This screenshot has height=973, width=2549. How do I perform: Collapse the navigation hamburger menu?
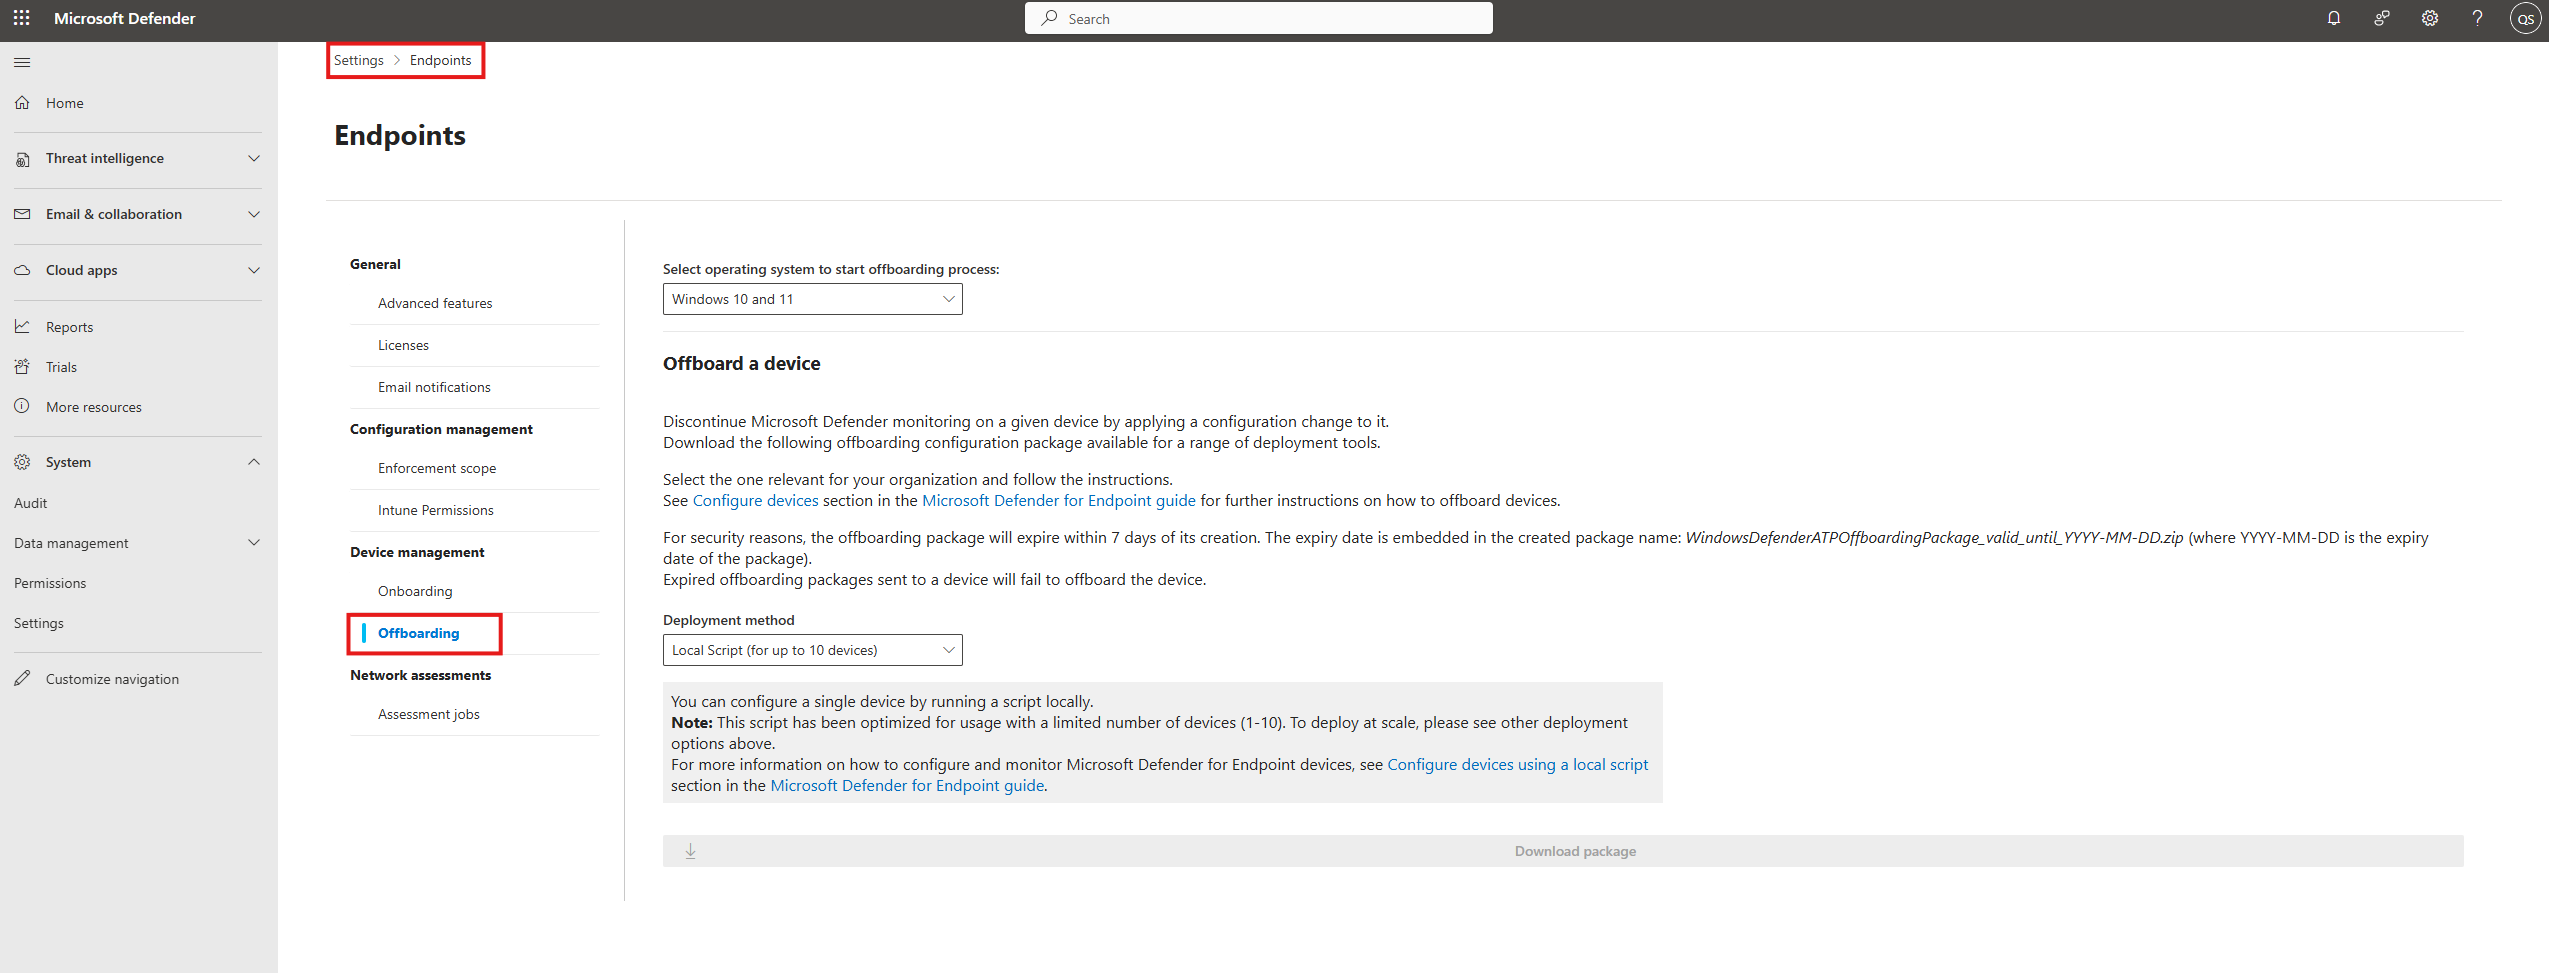[22, 62]
